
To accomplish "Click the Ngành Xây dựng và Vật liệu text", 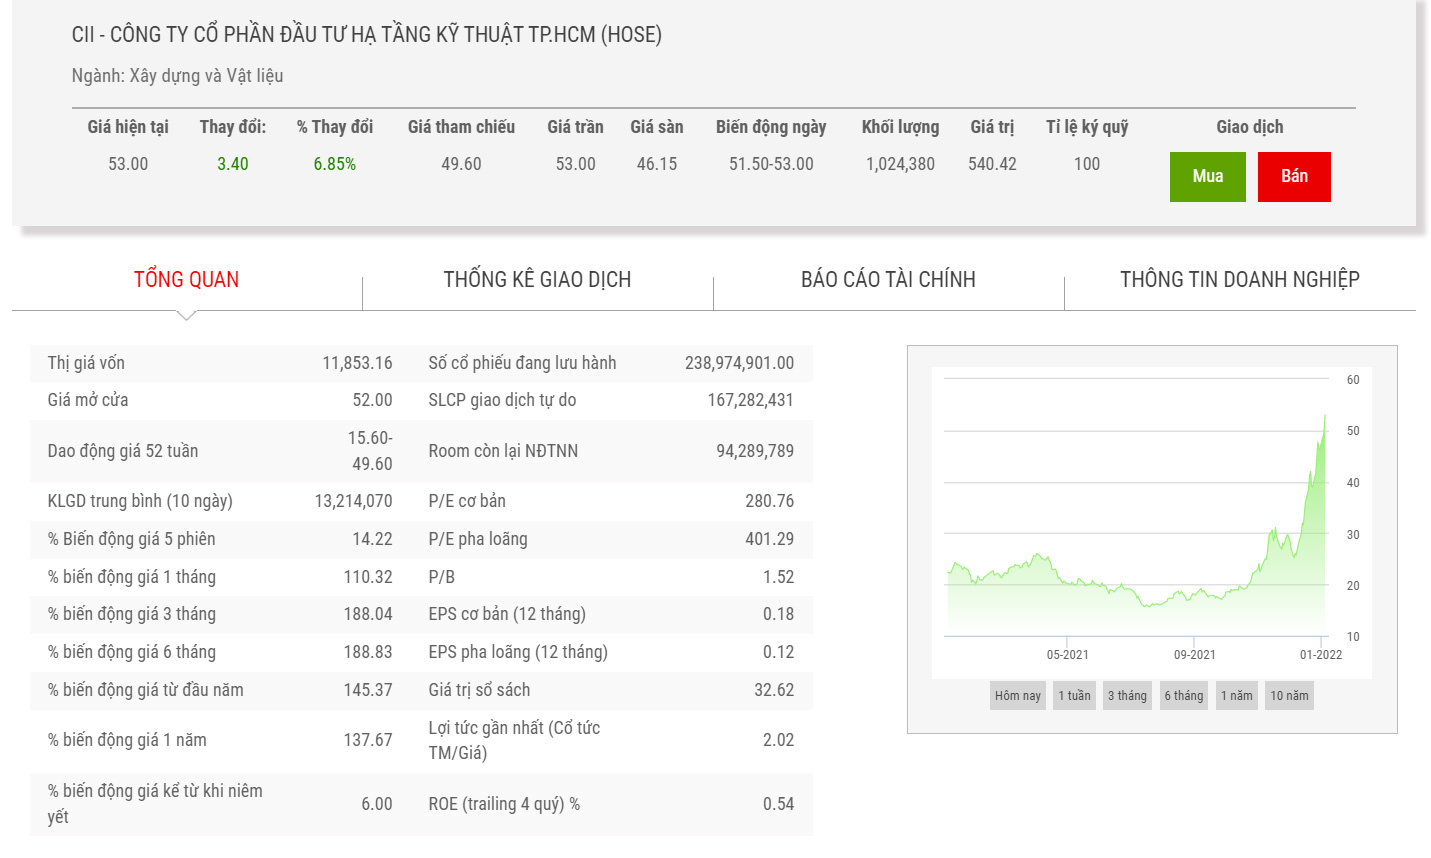I will (x=177, y=76).
